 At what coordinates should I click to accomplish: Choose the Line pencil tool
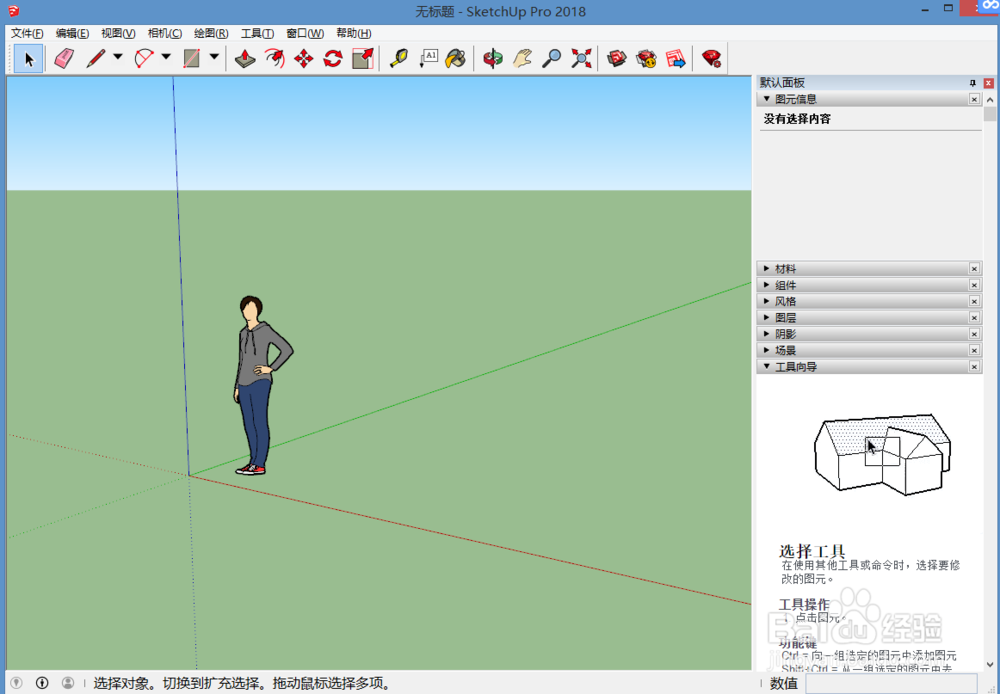click(x=96, y=59)
